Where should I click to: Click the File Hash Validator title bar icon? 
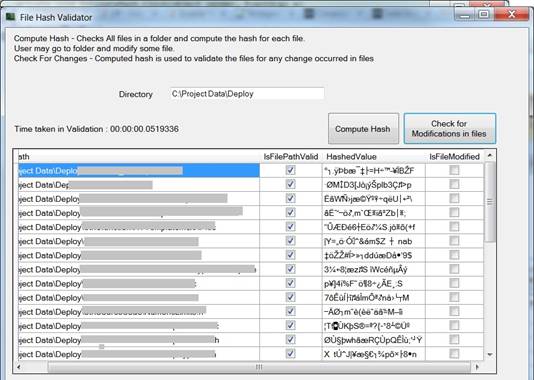pyautogui.click(x=11, y=17)
